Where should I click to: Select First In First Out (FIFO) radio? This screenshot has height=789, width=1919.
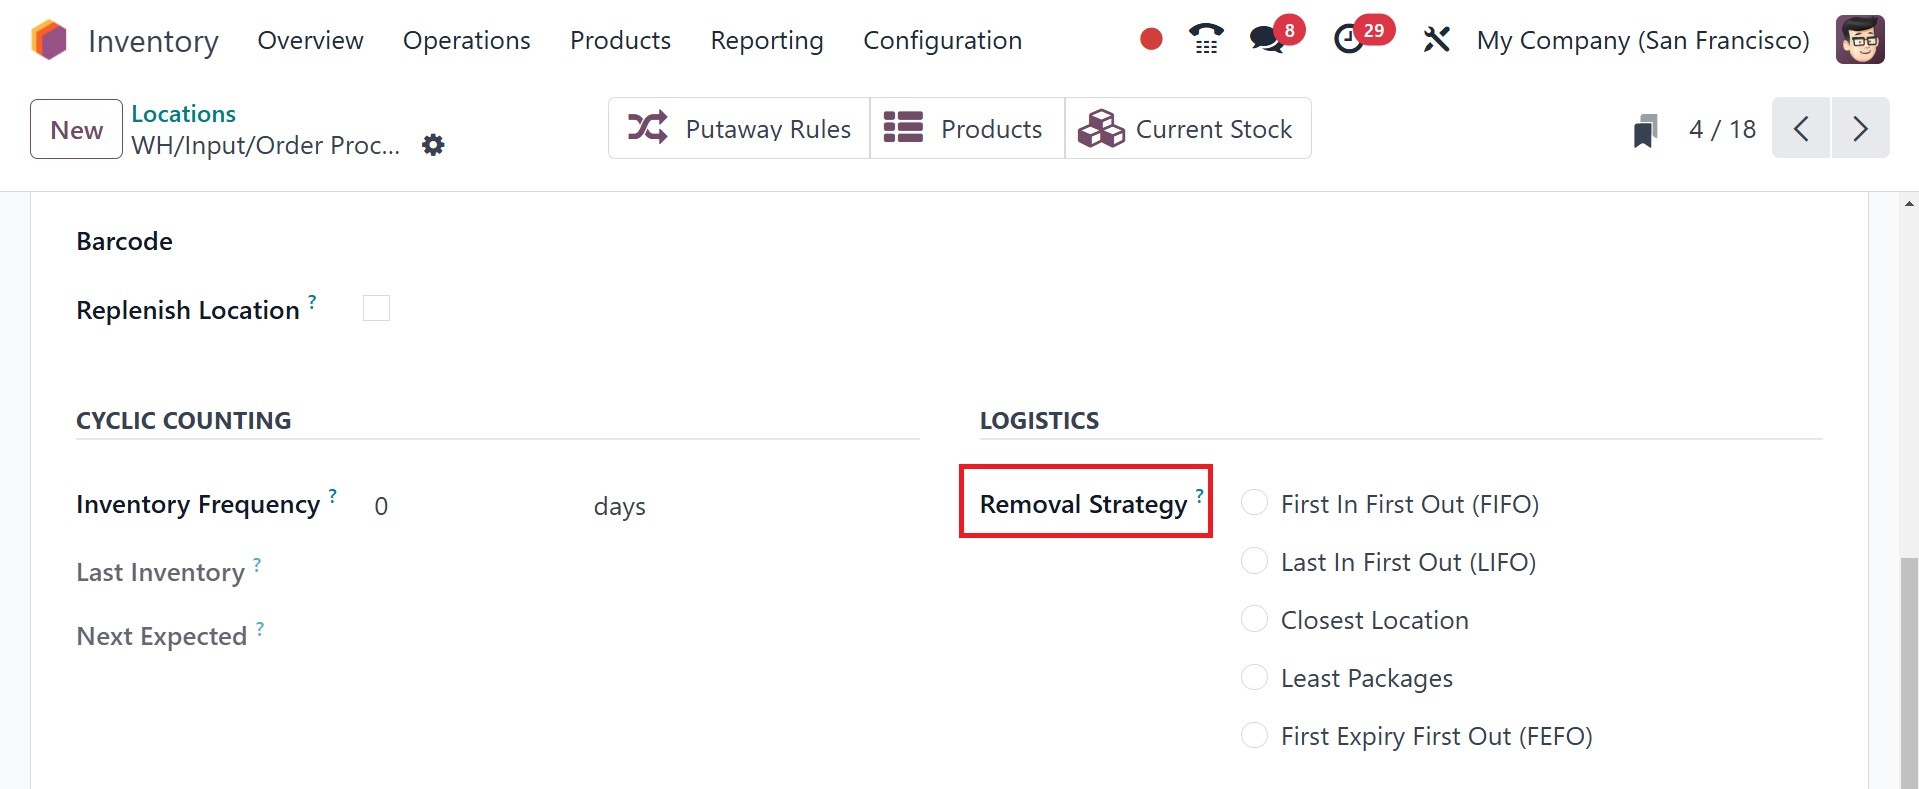(x=1254, y=503)
